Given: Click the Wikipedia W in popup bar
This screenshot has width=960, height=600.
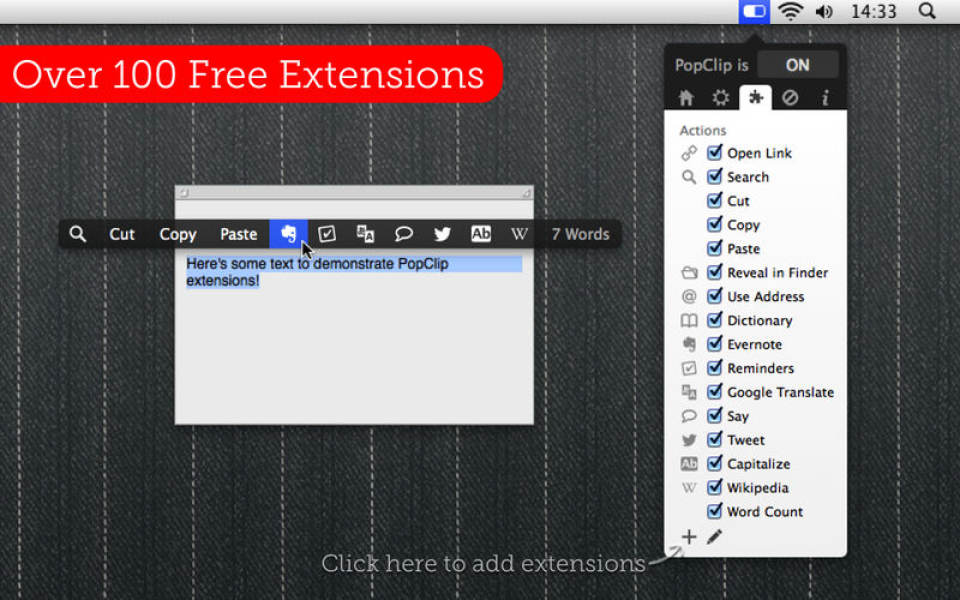Looking at the screenshot, I should [519, 234].
